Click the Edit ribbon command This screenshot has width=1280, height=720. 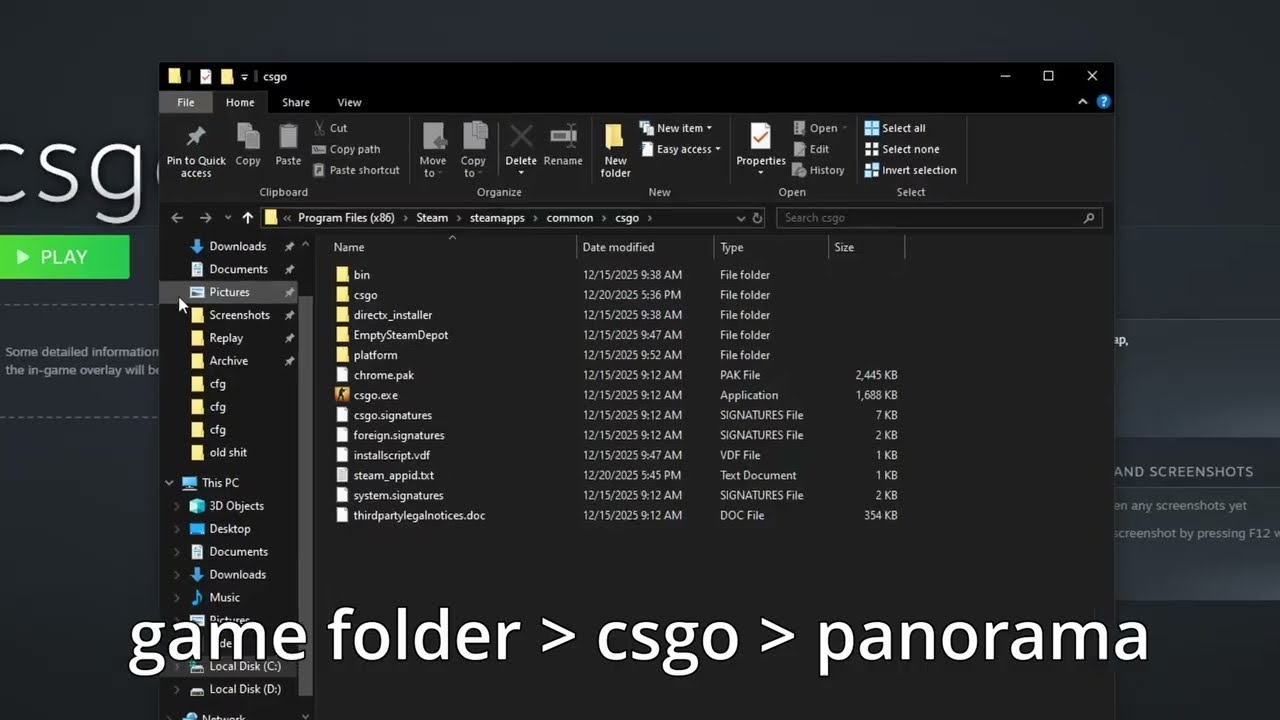pos(811,149)
